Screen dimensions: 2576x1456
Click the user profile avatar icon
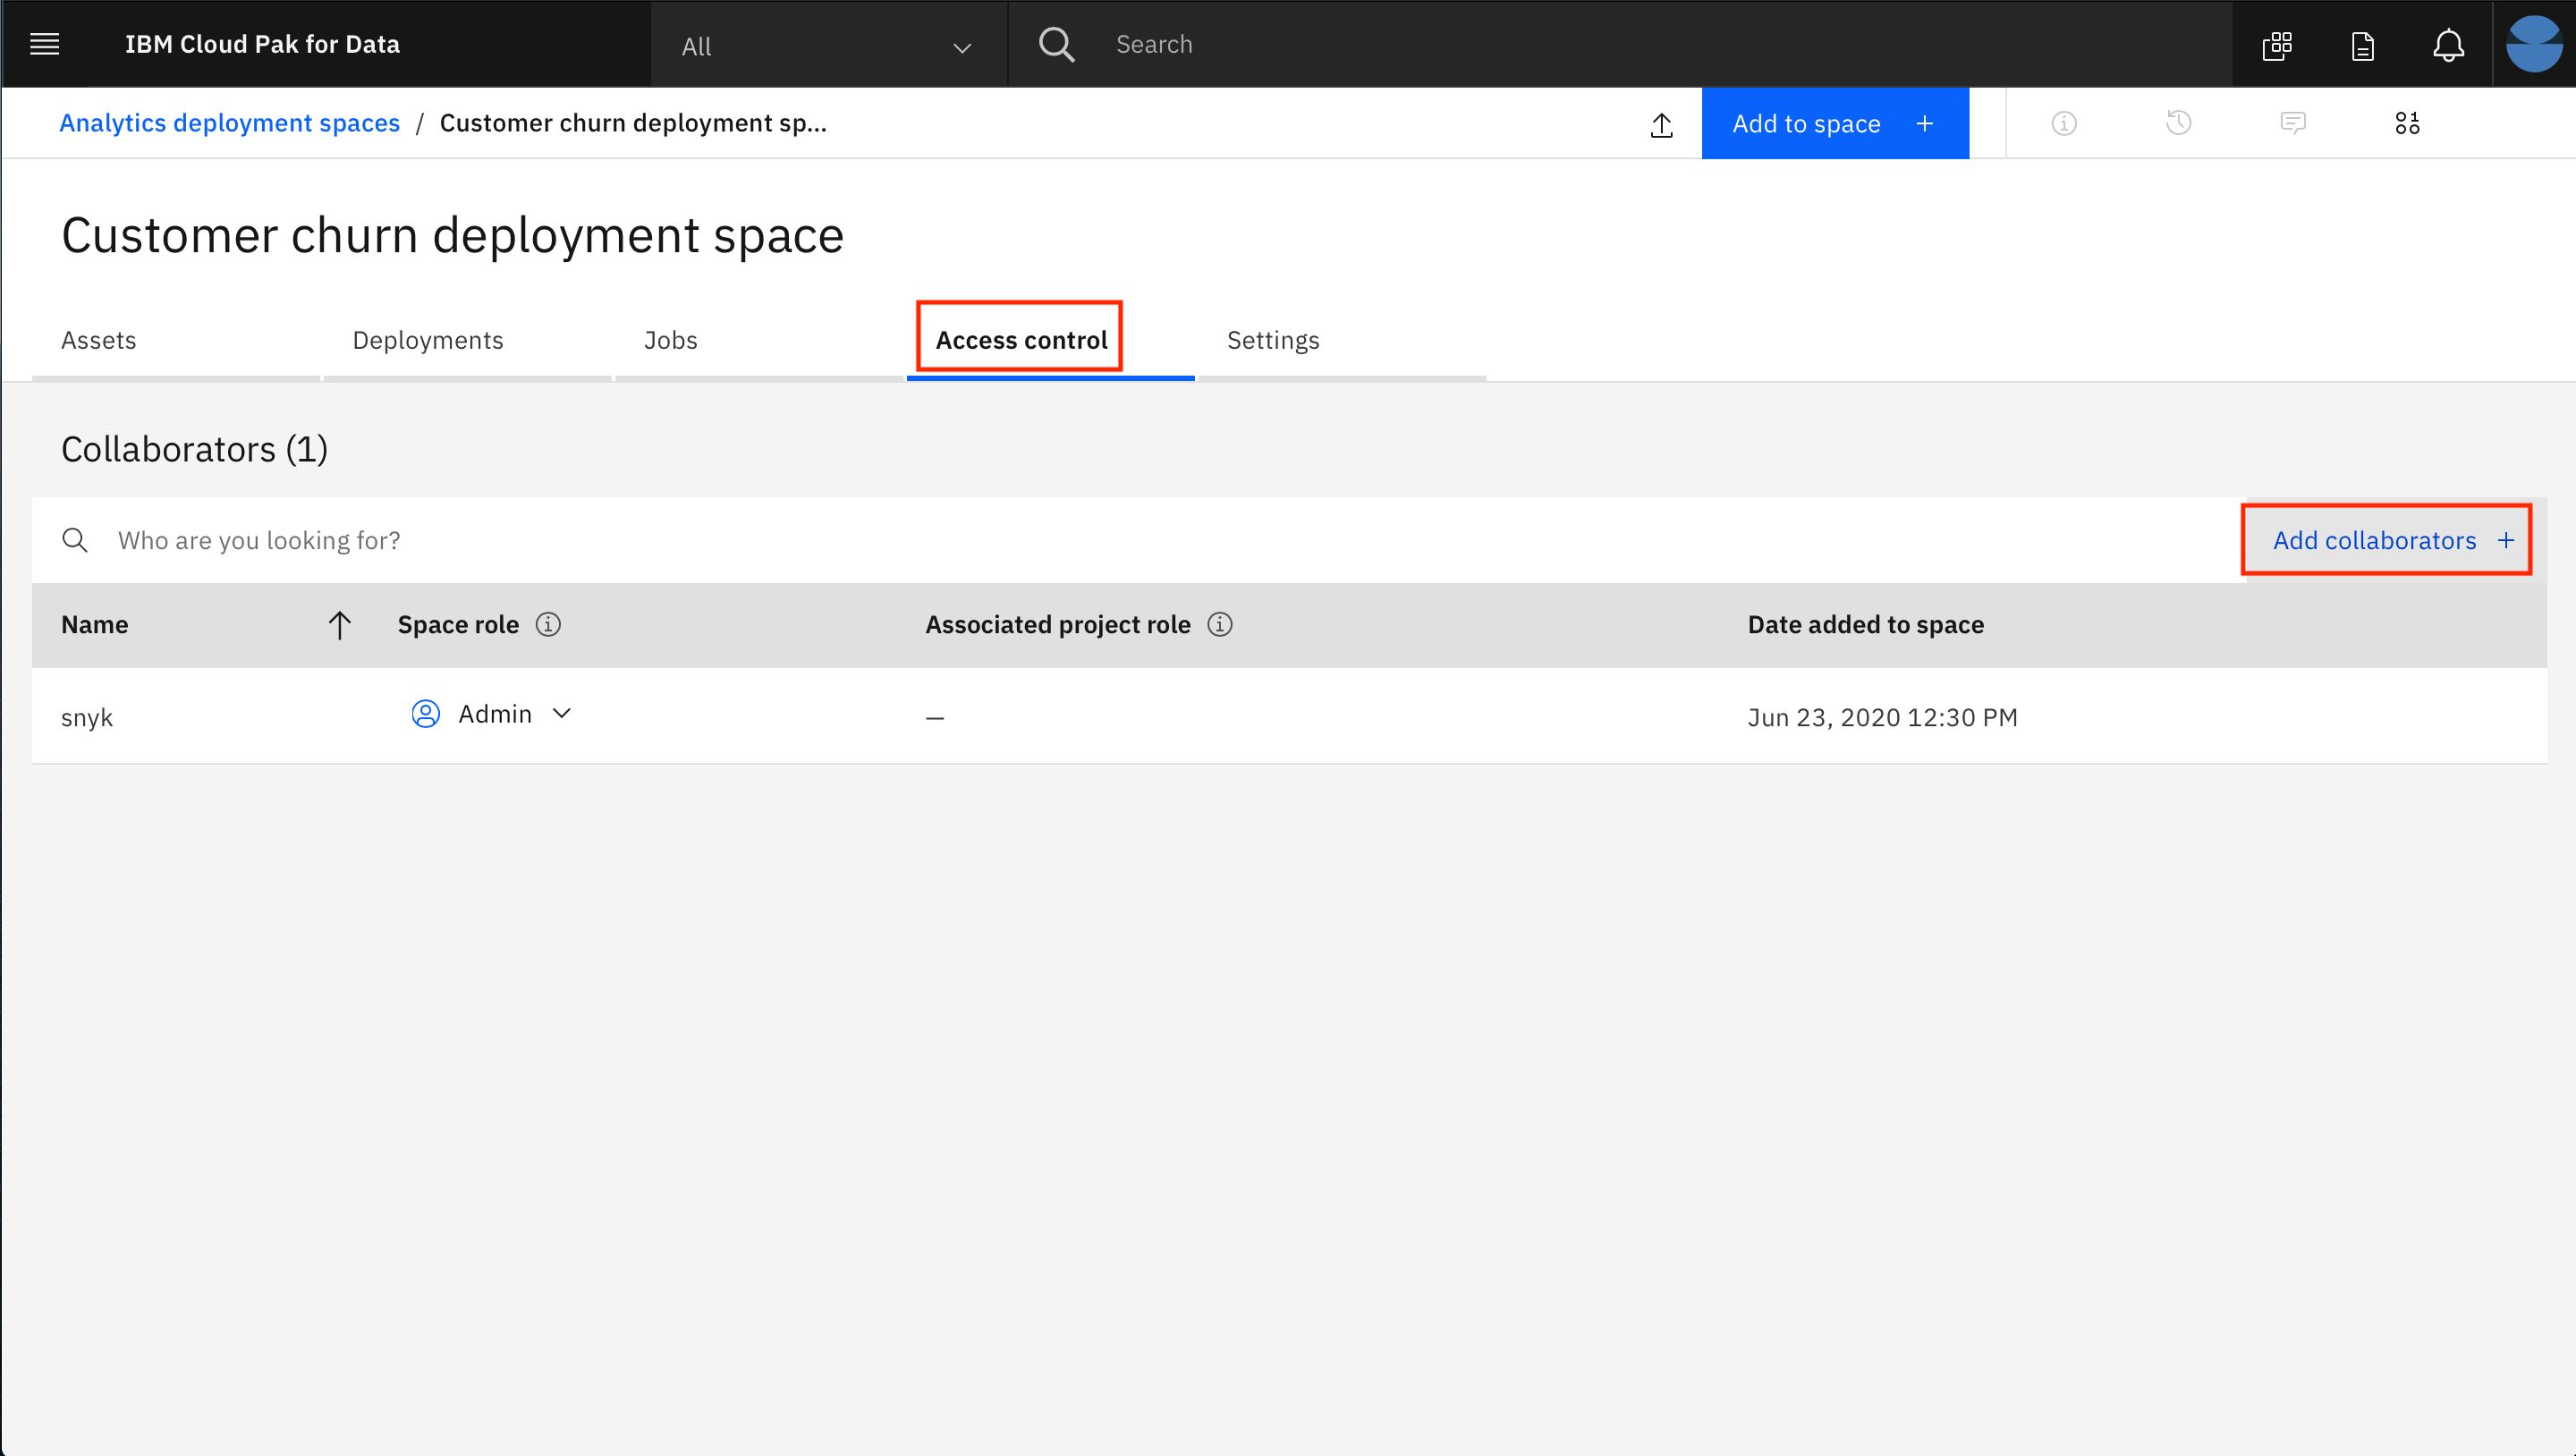(2534, 42)
